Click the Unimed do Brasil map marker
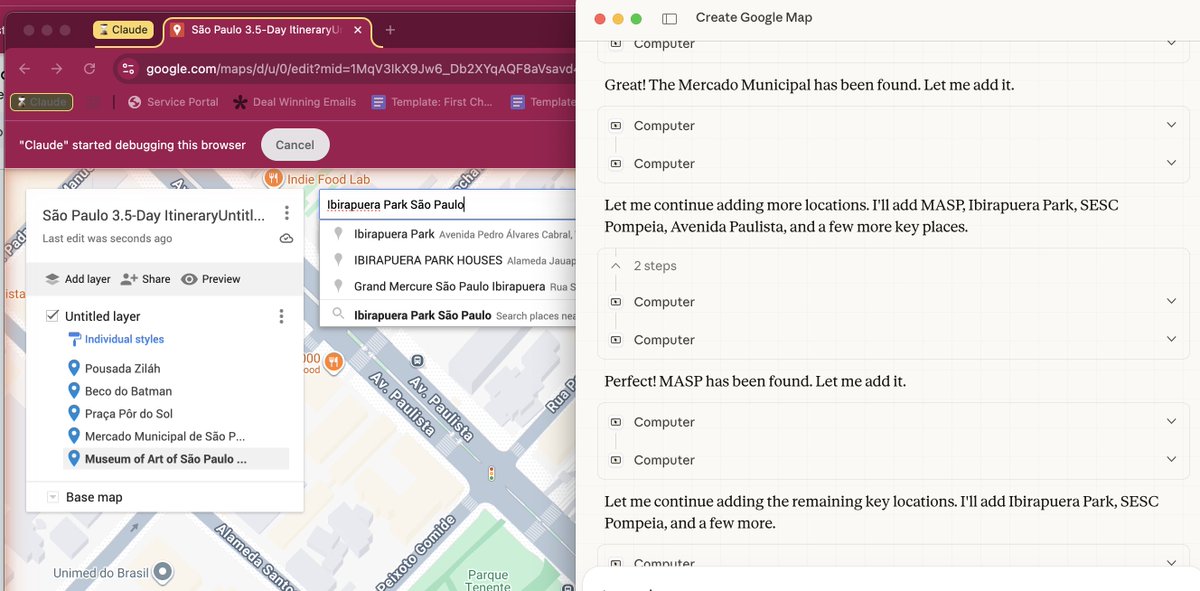Viewport: 1200px width, 591px height. (x=161, y=572)
